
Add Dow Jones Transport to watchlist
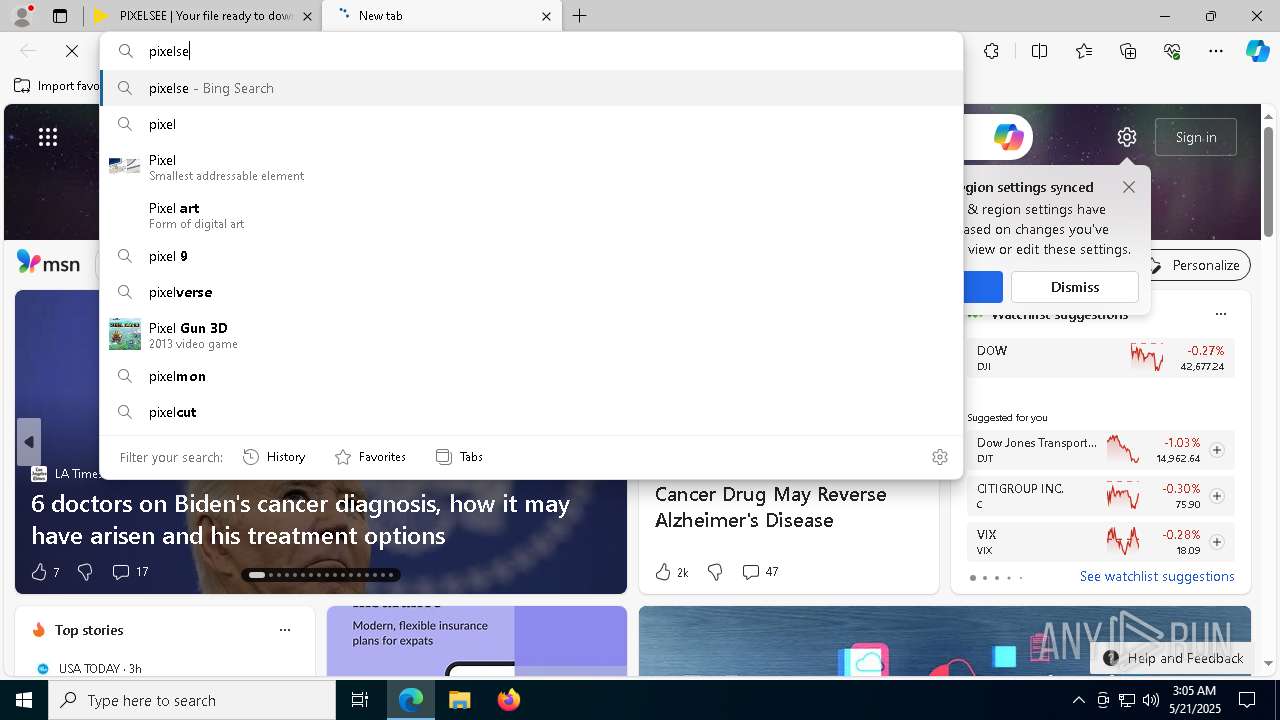pos(1217,450)
